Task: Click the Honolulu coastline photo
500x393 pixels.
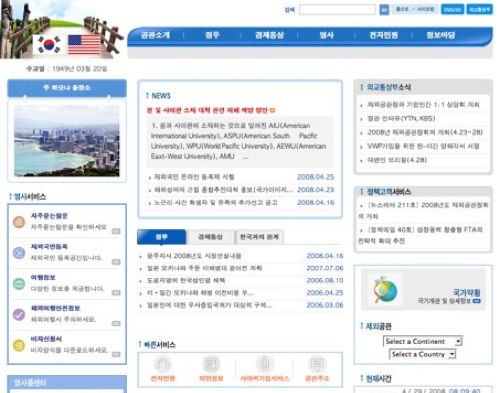Action: pos(67,141)
